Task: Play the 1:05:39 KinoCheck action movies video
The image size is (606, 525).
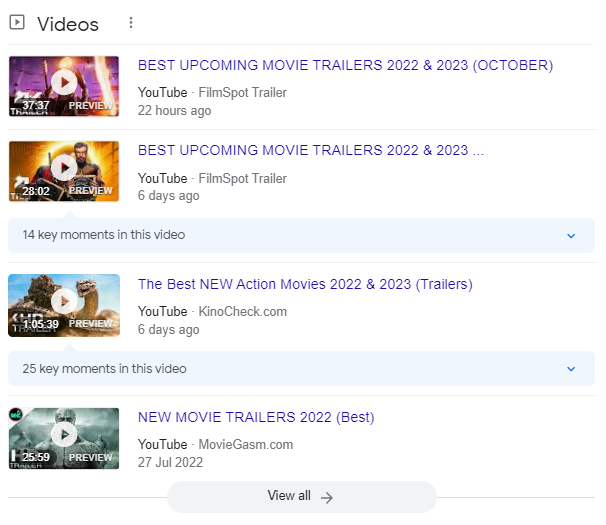Action: click(x=64, y=301)
